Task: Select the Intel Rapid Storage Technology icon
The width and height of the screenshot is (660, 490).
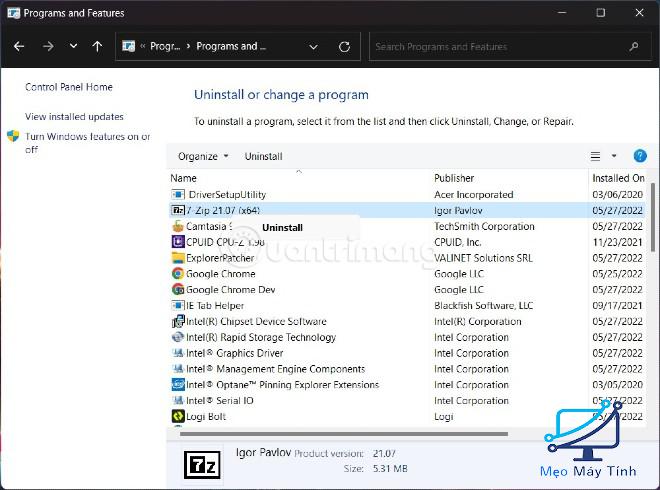Action: coord(178,337)
